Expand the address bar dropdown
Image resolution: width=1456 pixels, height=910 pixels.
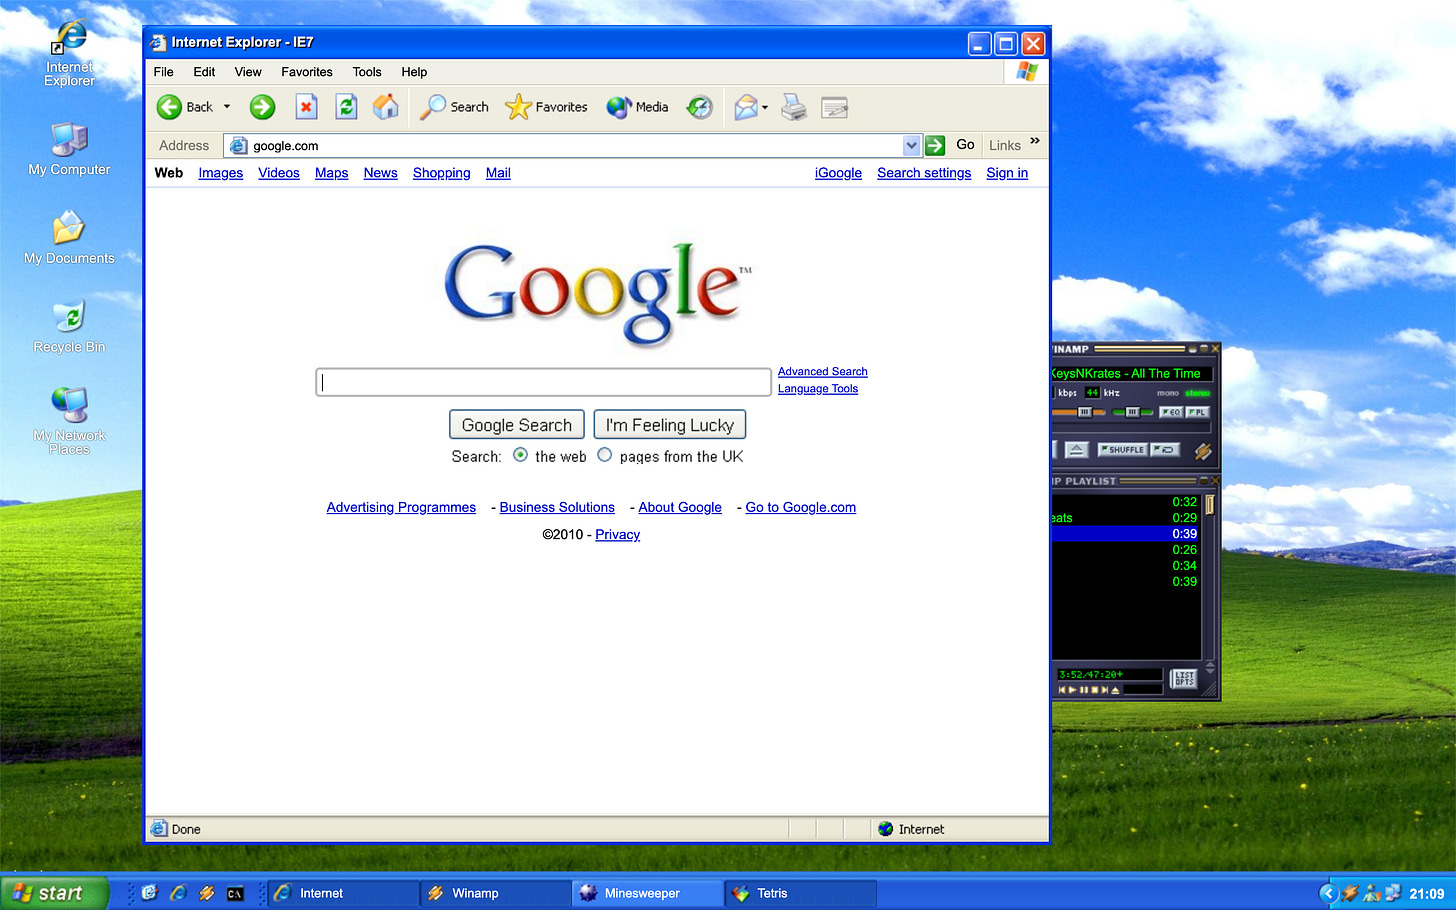(x=911, y=145)
